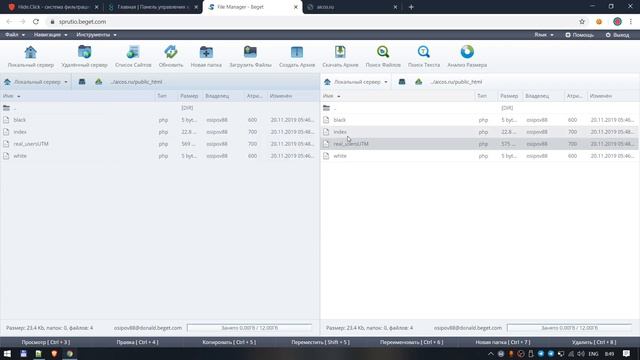Click the Помощь help link
The width and height of the screenshot is (640, 360).
pyautogui.click(x=580, y=35)
